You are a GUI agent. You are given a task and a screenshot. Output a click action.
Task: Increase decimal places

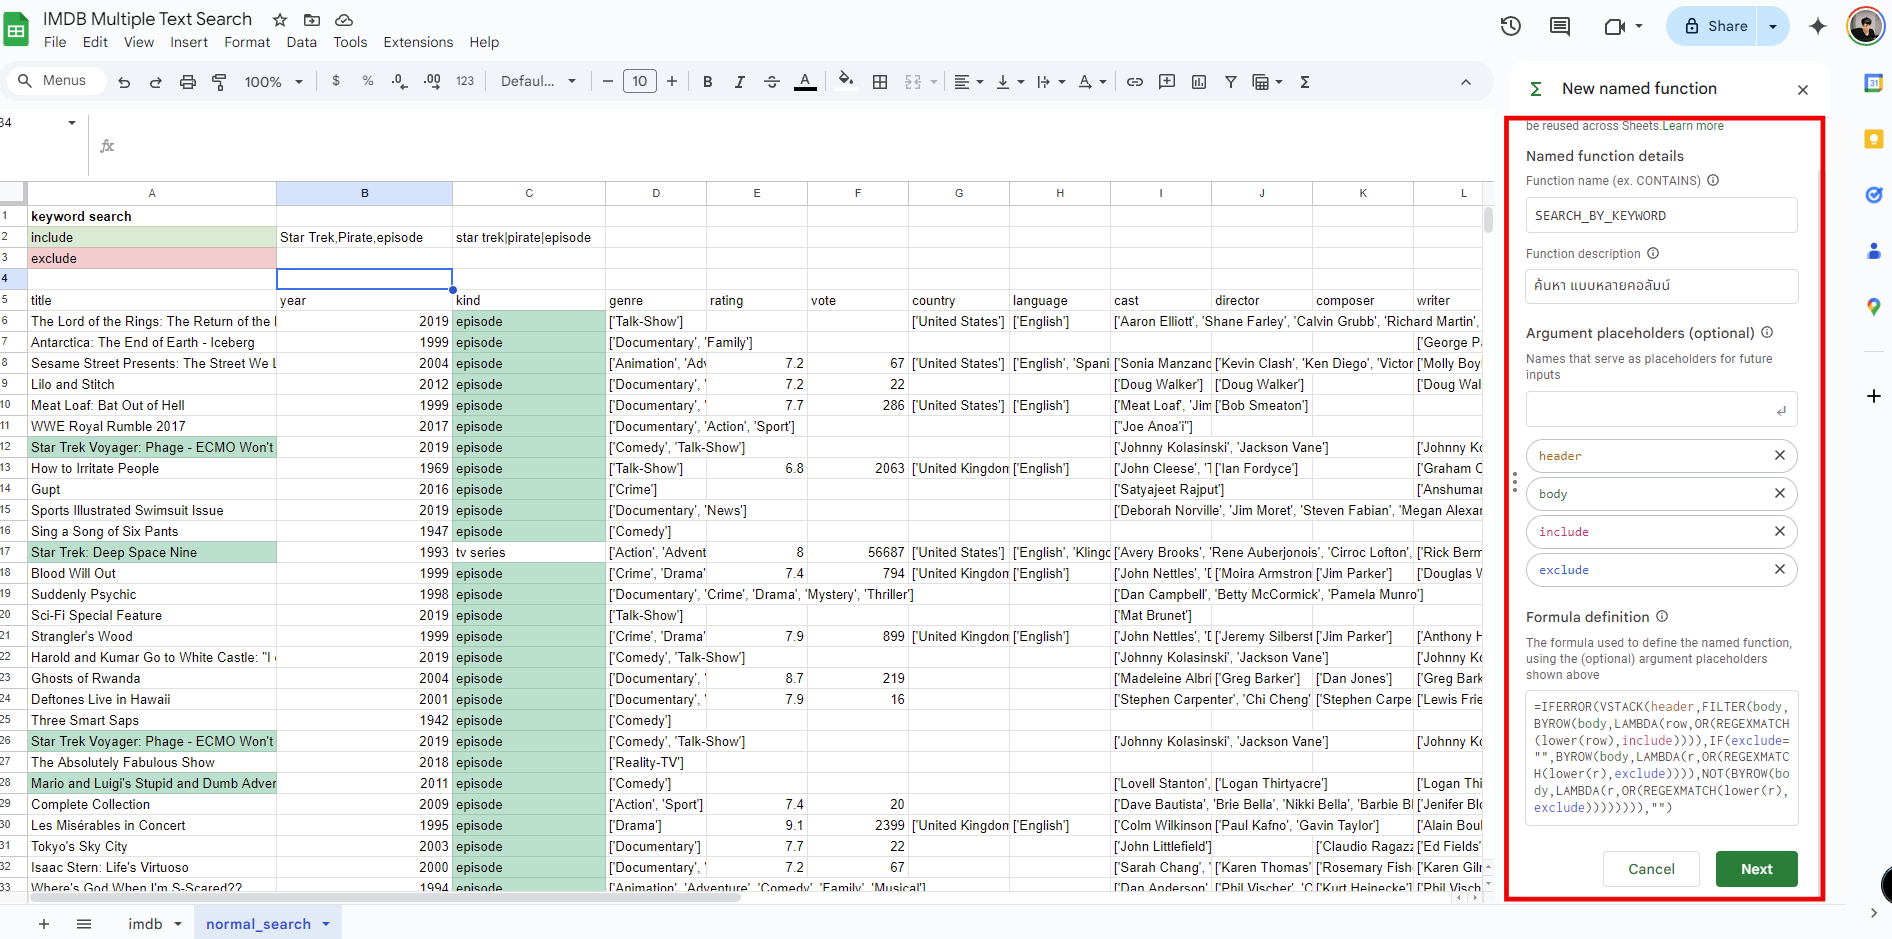tap(432, 81)
